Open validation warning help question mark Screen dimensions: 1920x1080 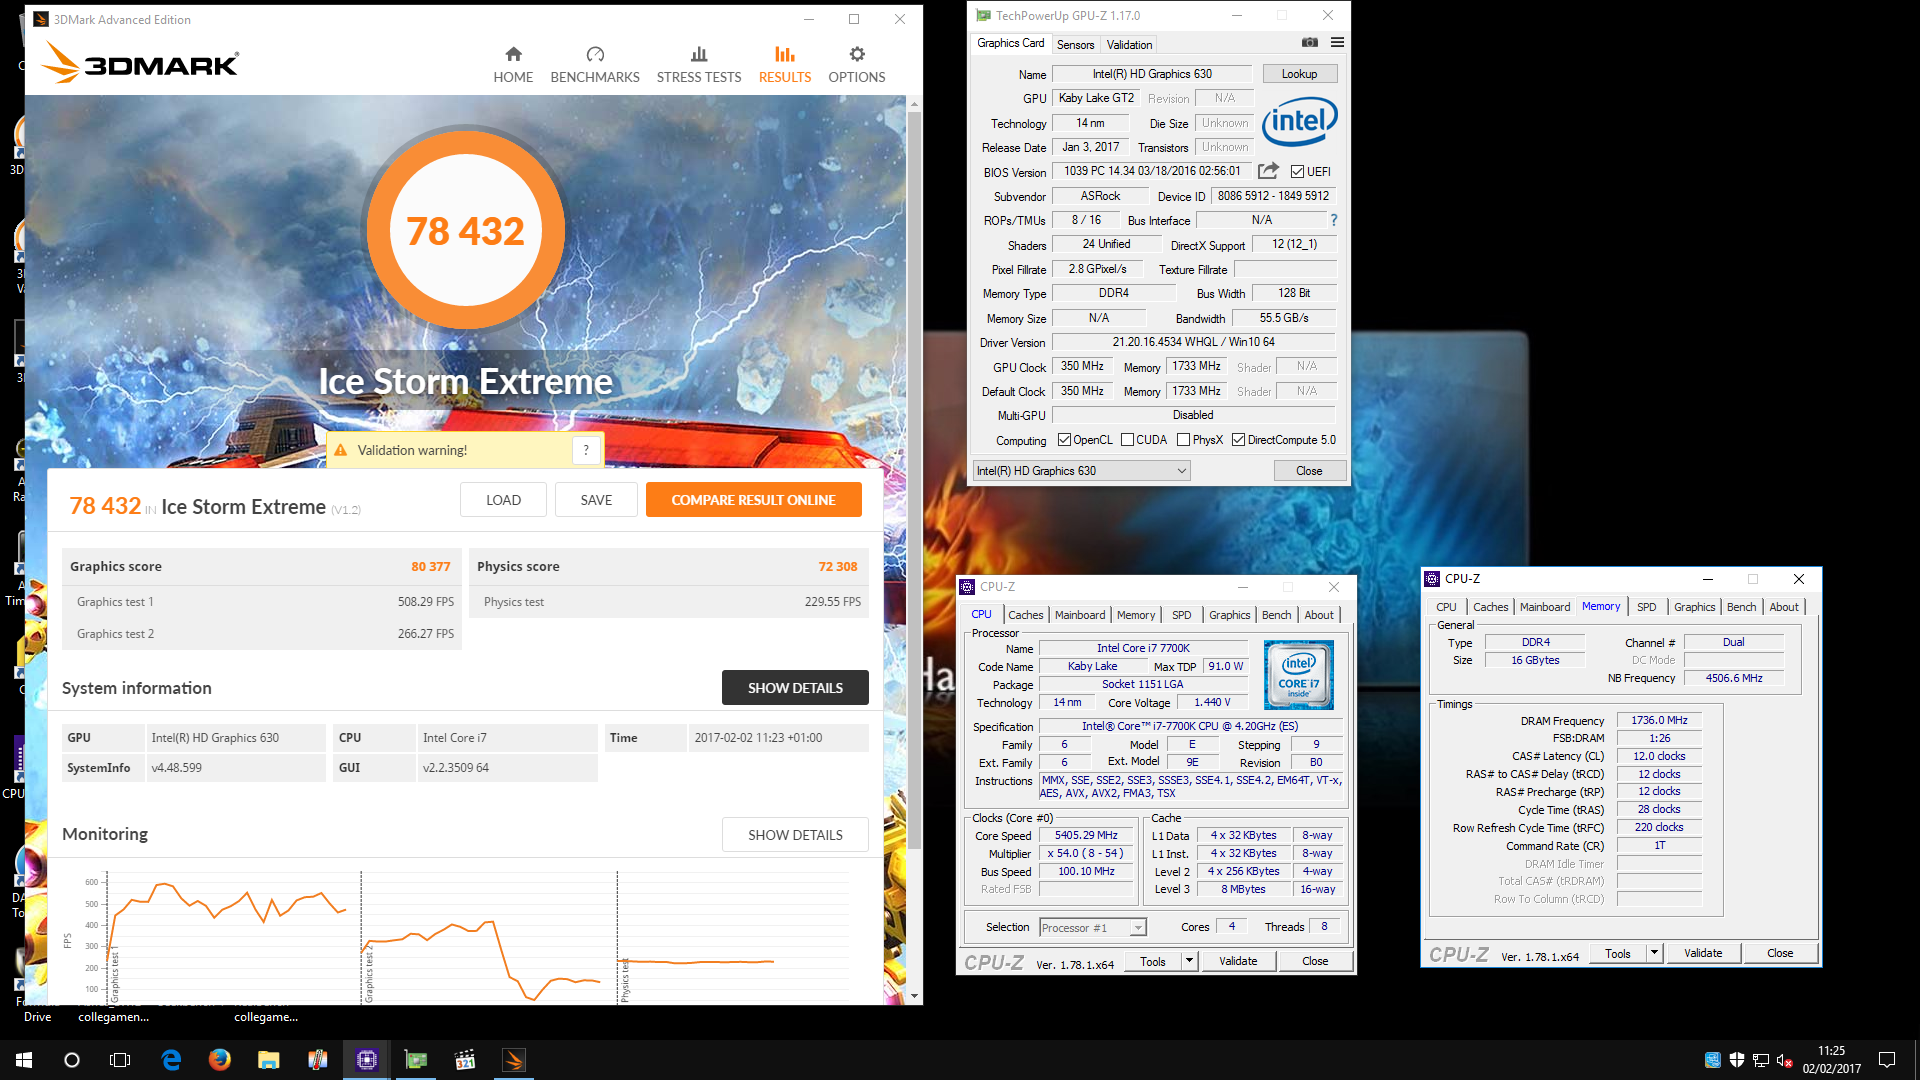click(587, 450)
